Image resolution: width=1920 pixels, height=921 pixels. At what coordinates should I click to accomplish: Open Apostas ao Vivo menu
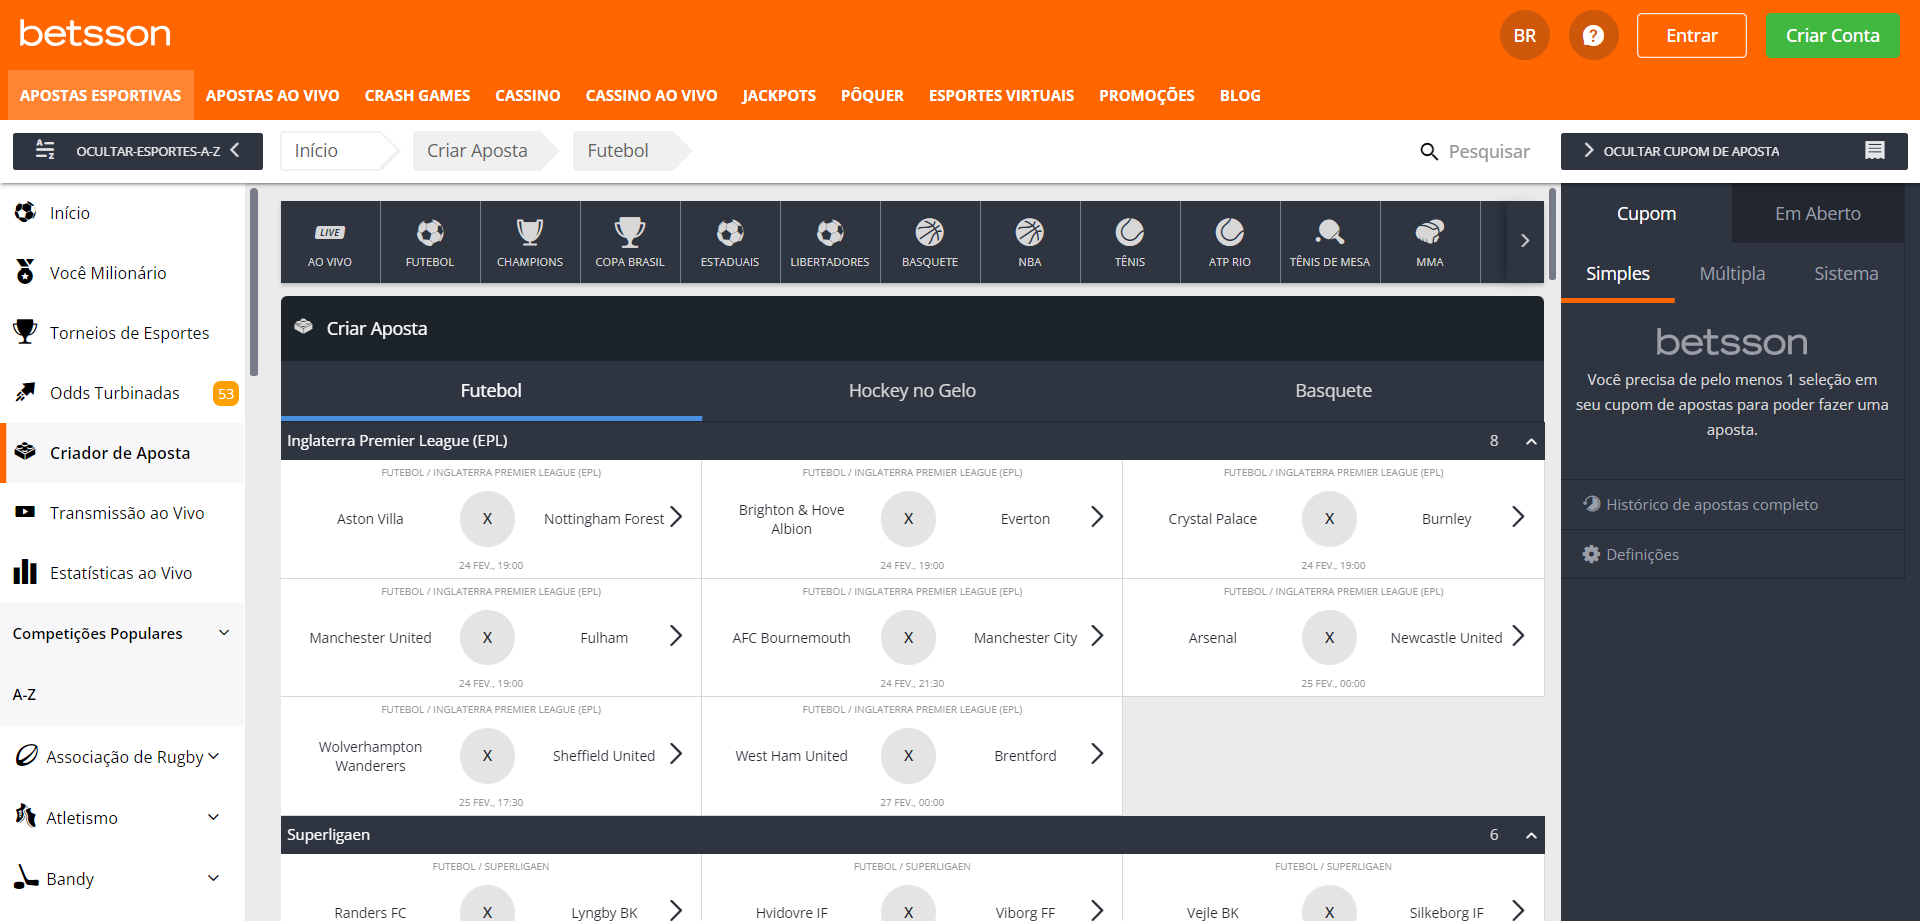273,95
